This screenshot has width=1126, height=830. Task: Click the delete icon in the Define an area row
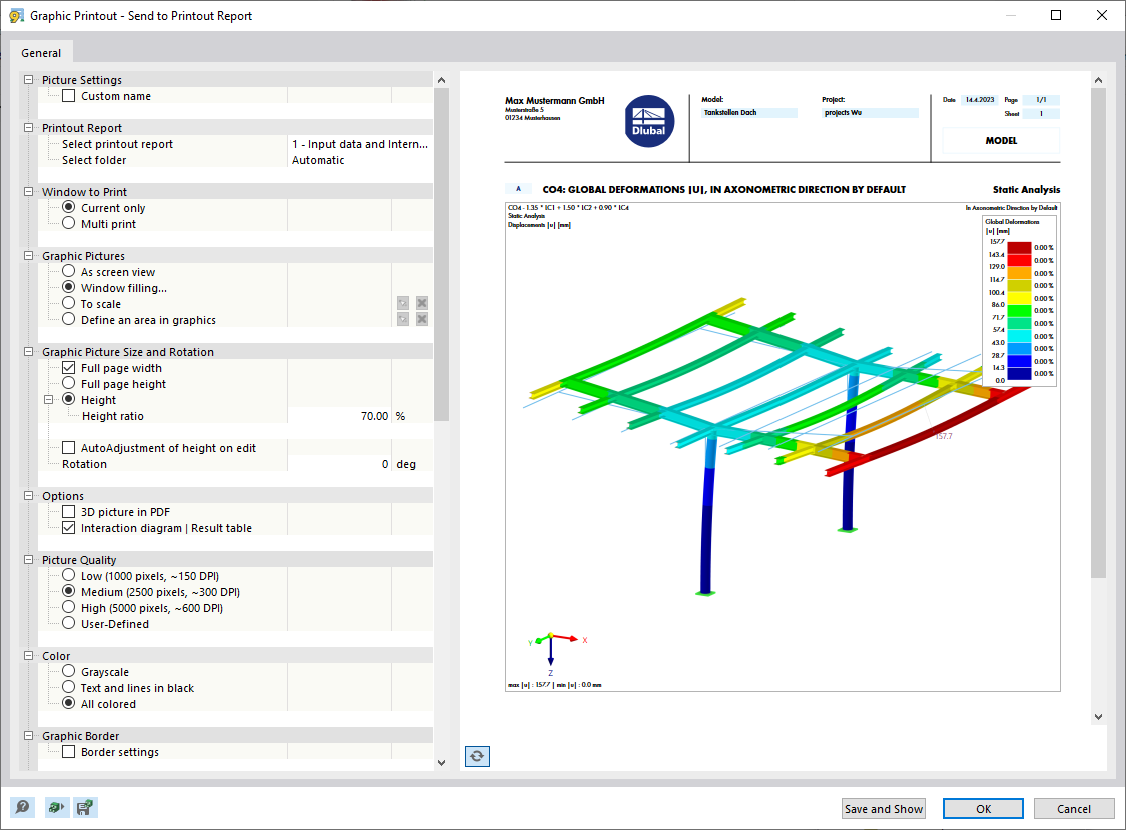pyautogui.click(x=422, y=320)
